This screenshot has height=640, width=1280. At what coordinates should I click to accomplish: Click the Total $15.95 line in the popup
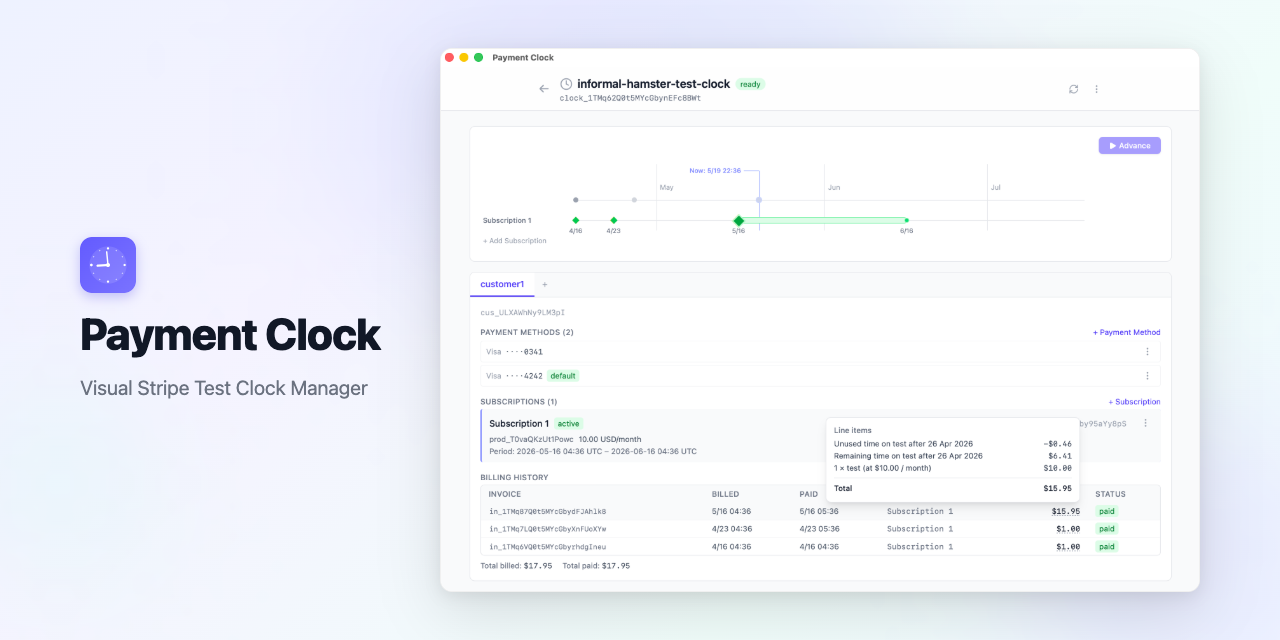[952, 489]
